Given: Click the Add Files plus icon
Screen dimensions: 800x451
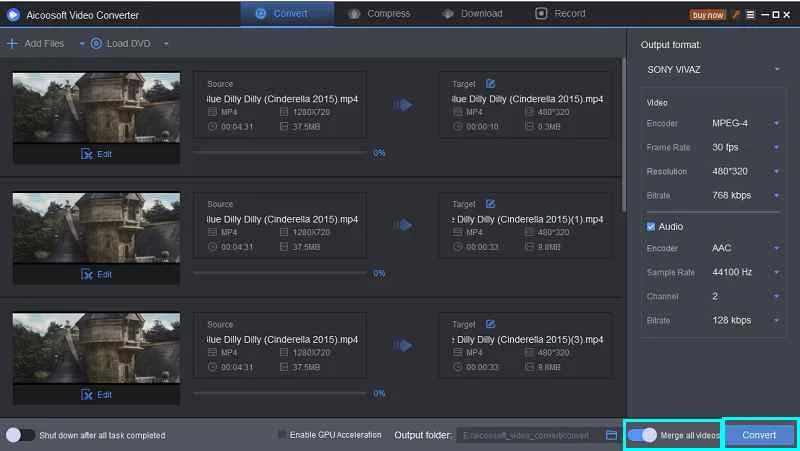Looking at the screenshot, I should pyautogui.click(x=12, y=44).
